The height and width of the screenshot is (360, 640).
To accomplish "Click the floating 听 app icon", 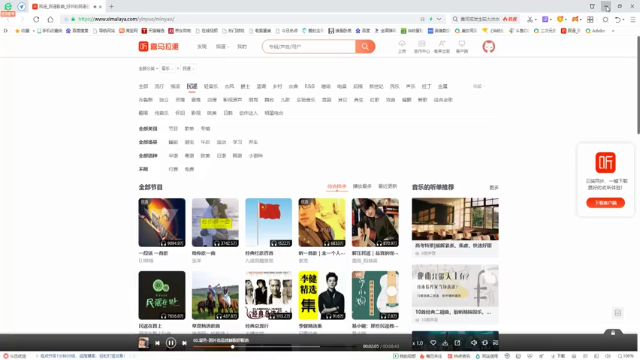I will pyautogui.click(x=605, y=162).
